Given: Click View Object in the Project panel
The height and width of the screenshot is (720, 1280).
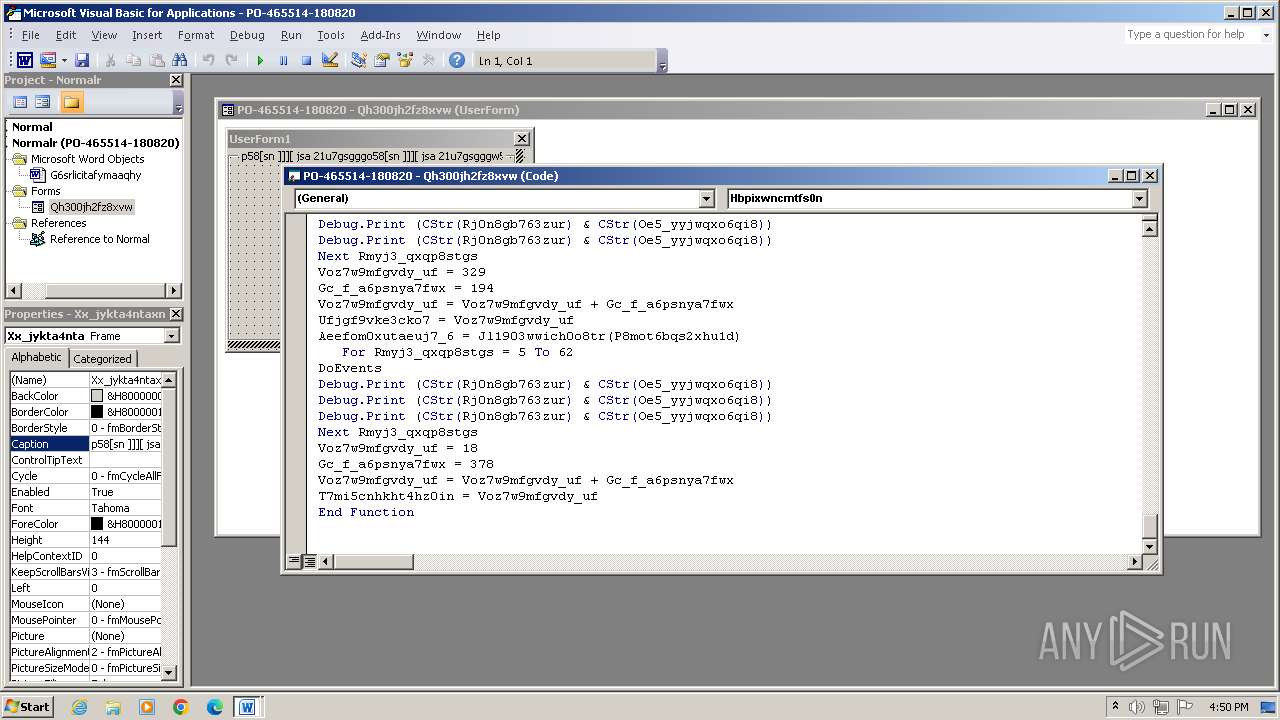Looking at the screenshot, I should (x=43, y=102).
